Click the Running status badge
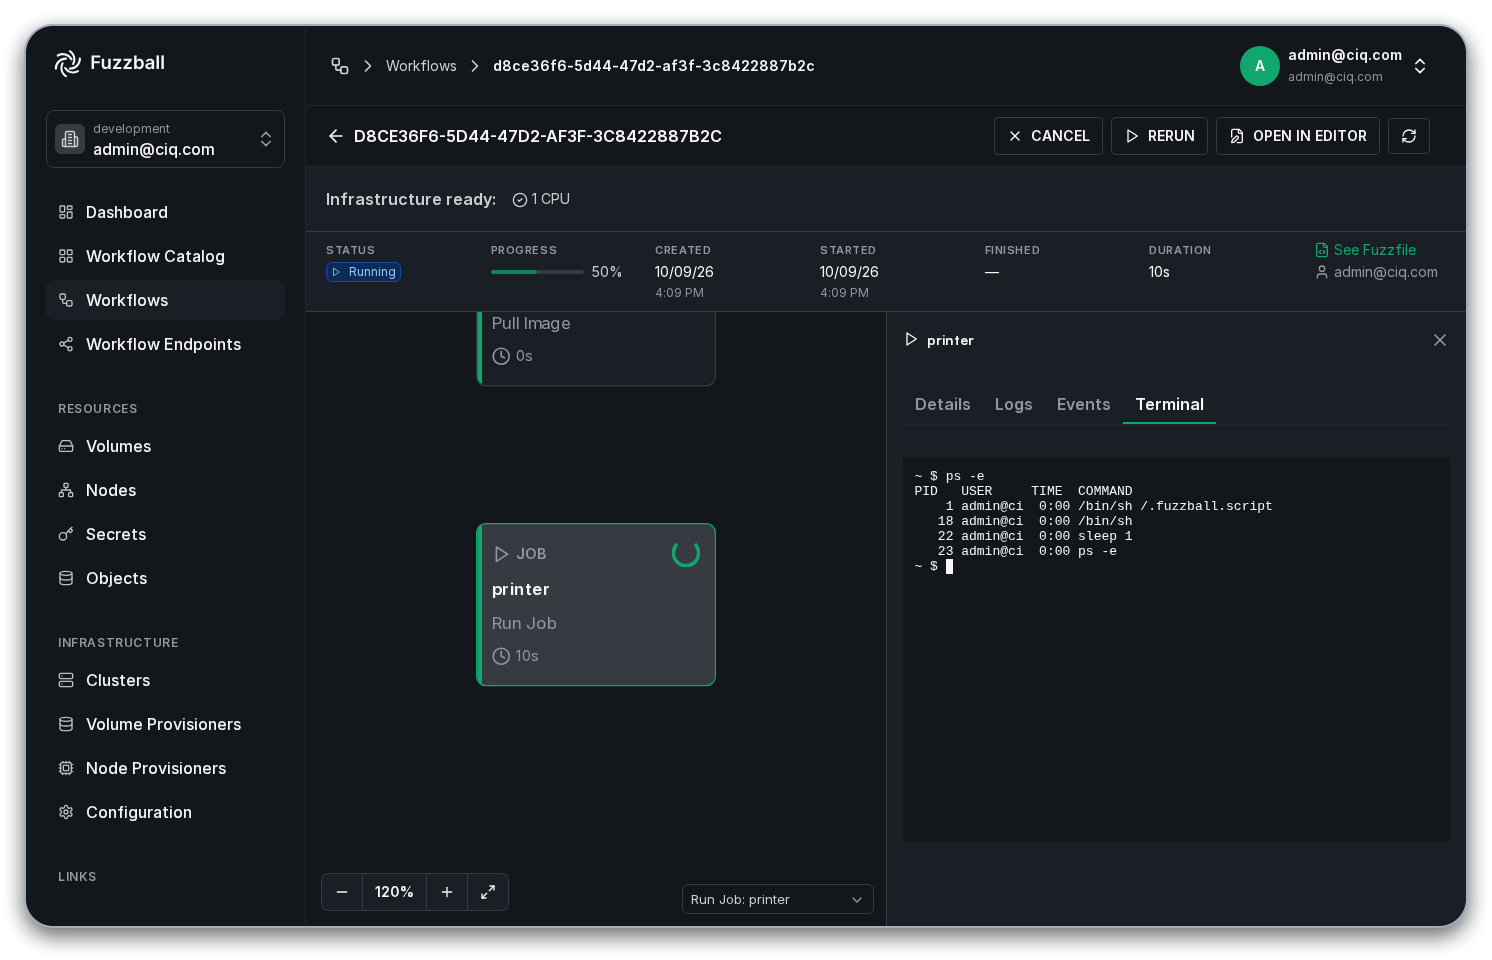The image size is (1492, 960). 363,272
